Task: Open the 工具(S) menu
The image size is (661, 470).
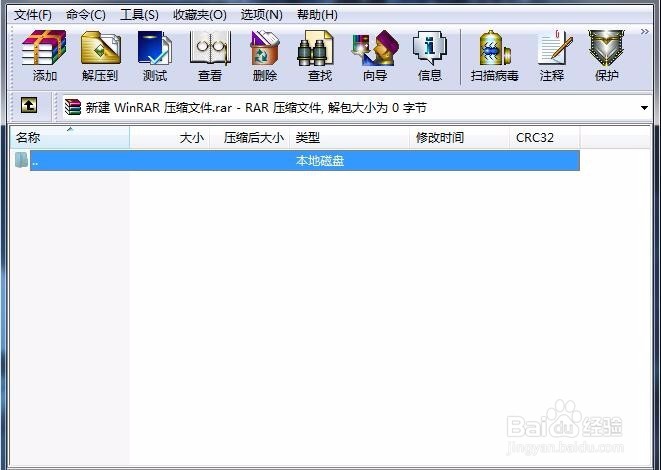Action: tap(139, 15)
